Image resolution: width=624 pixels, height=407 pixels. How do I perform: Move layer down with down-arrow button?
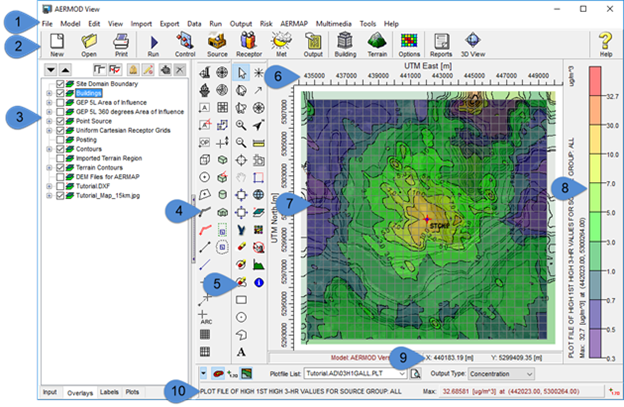tap(51, 70)
